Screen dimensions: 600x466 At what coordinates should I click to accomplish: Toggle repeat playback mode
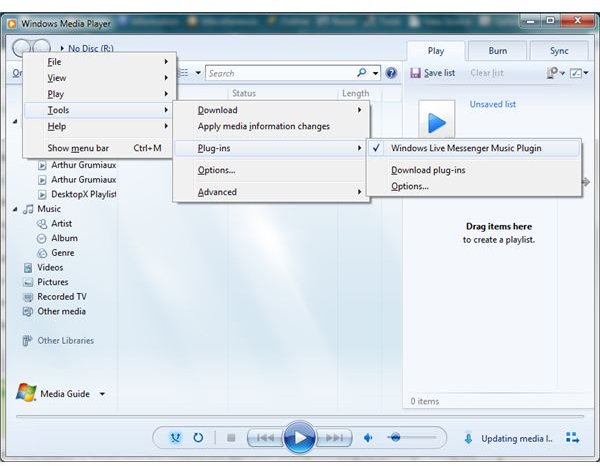(x=198, y=437)
